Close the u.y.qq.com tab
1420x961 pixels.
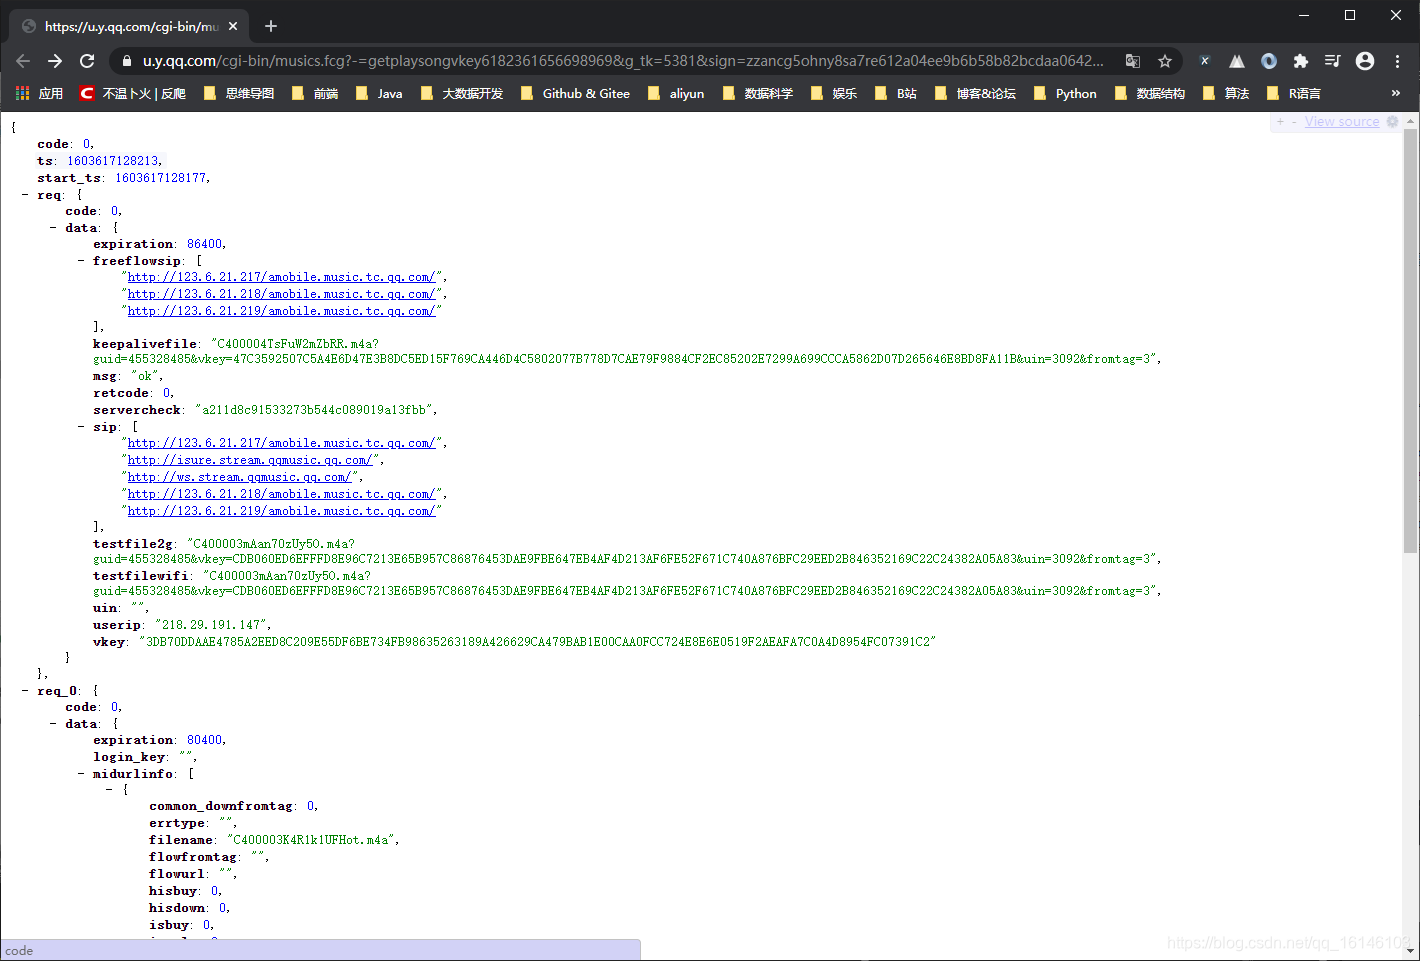(x=233, y=26)
